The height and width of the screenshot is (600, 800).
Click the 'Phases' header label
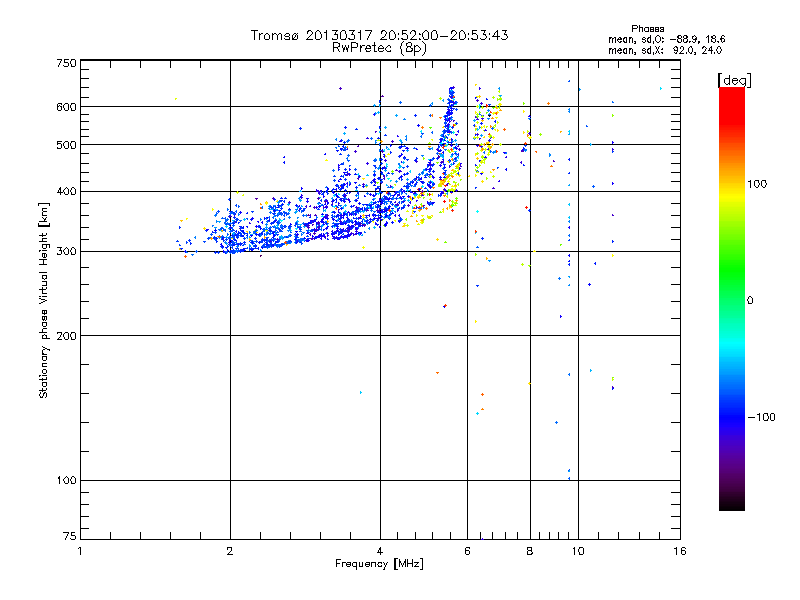[x=647, y=29]
